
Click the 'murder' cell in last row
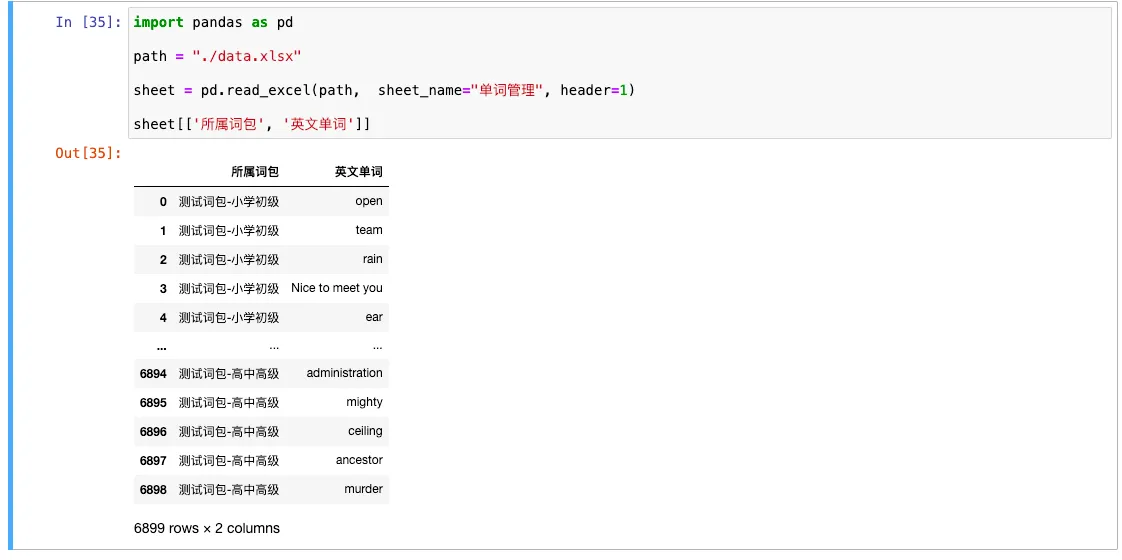363,489
